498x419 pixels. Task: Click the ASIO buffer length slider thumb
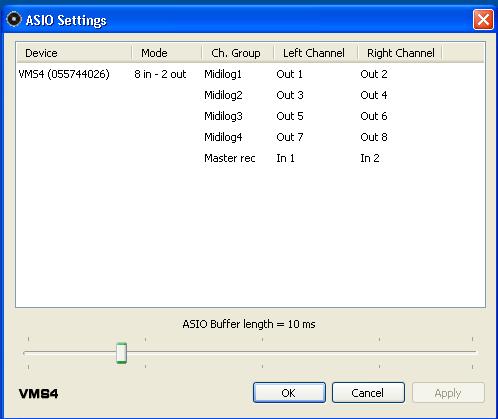click(121, 353)
